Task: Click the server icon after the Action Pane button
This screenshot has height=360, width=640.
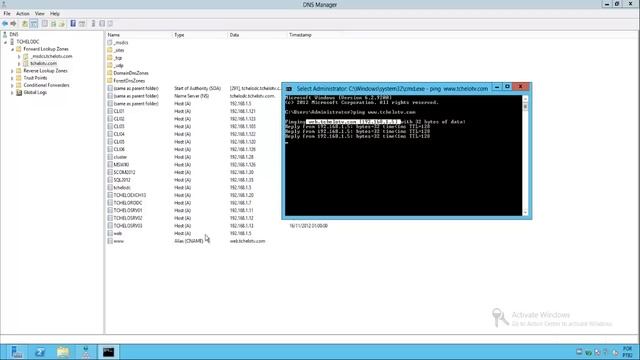Action: 93,24
